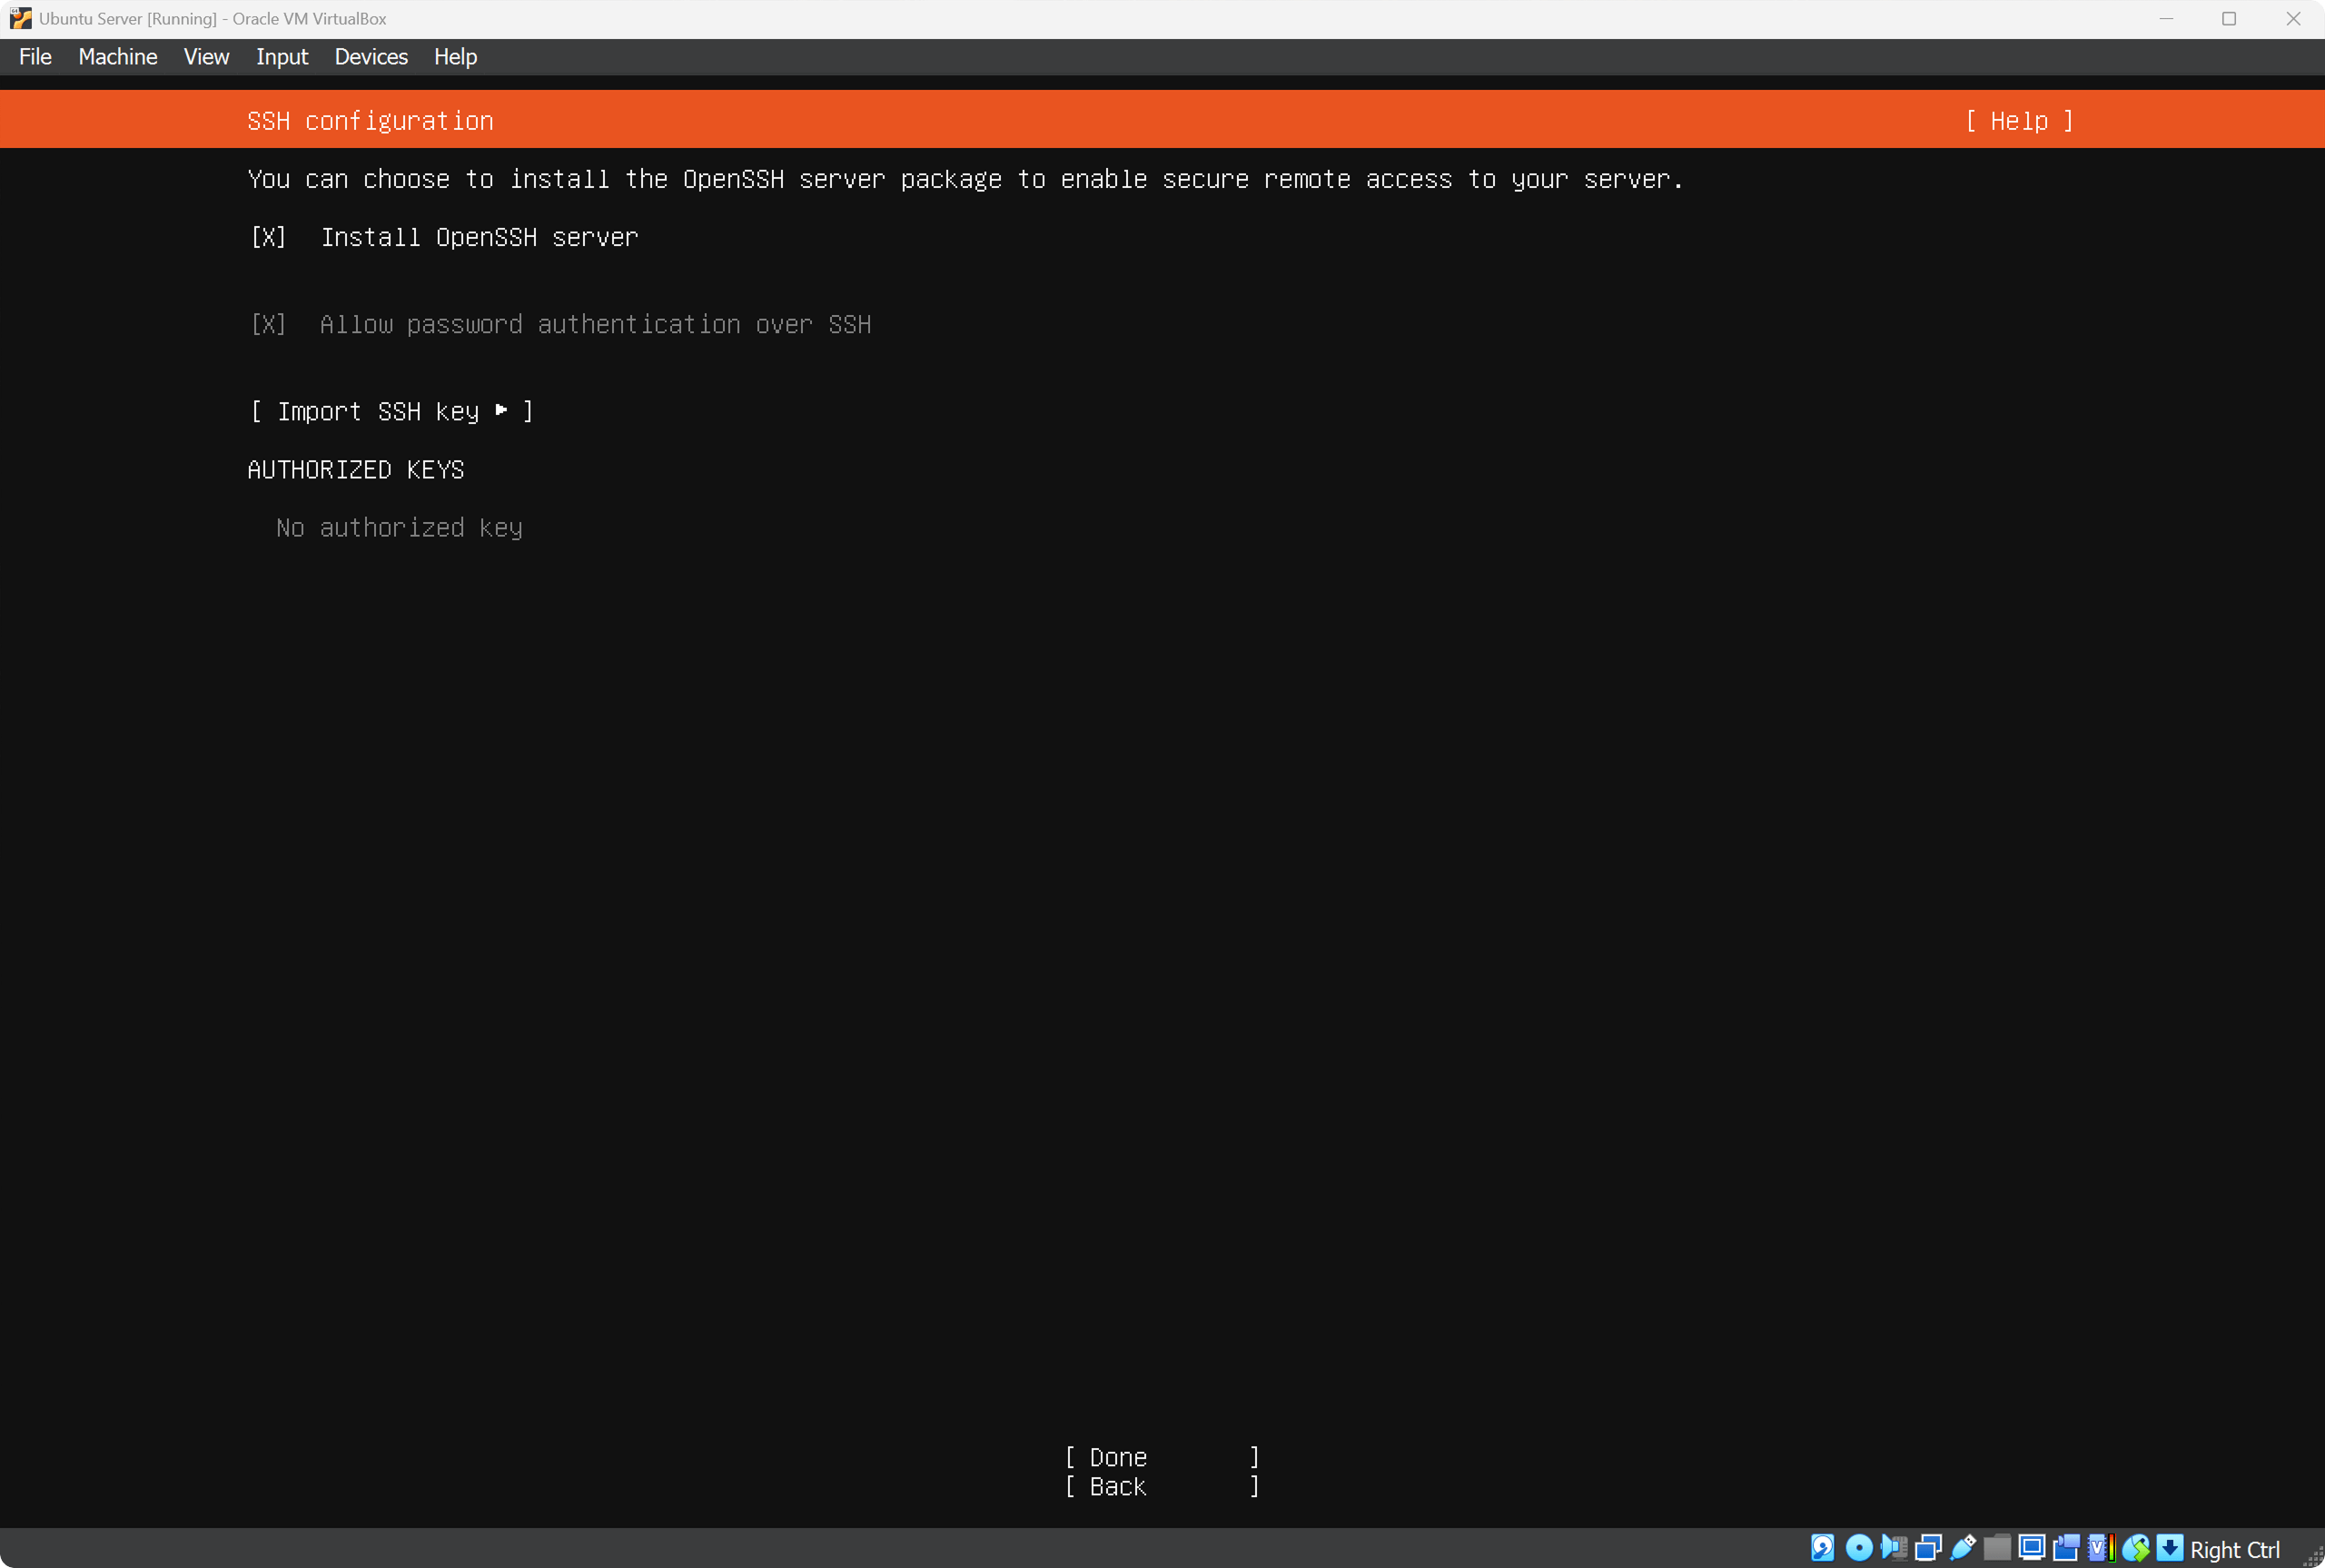2325x1568 pixels.
Task: Click the recording status icon
Action: [2066, 1548]
